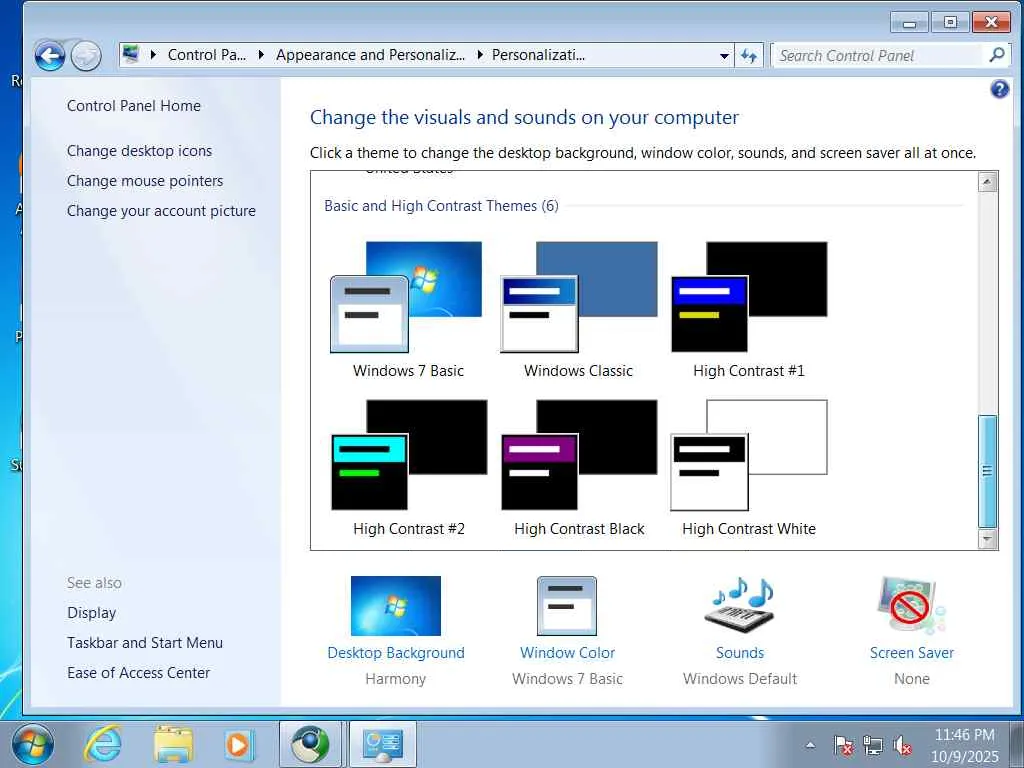The image size is (1024, 768).
Task: Open Control Panel Home
Action: click(134, 106)
